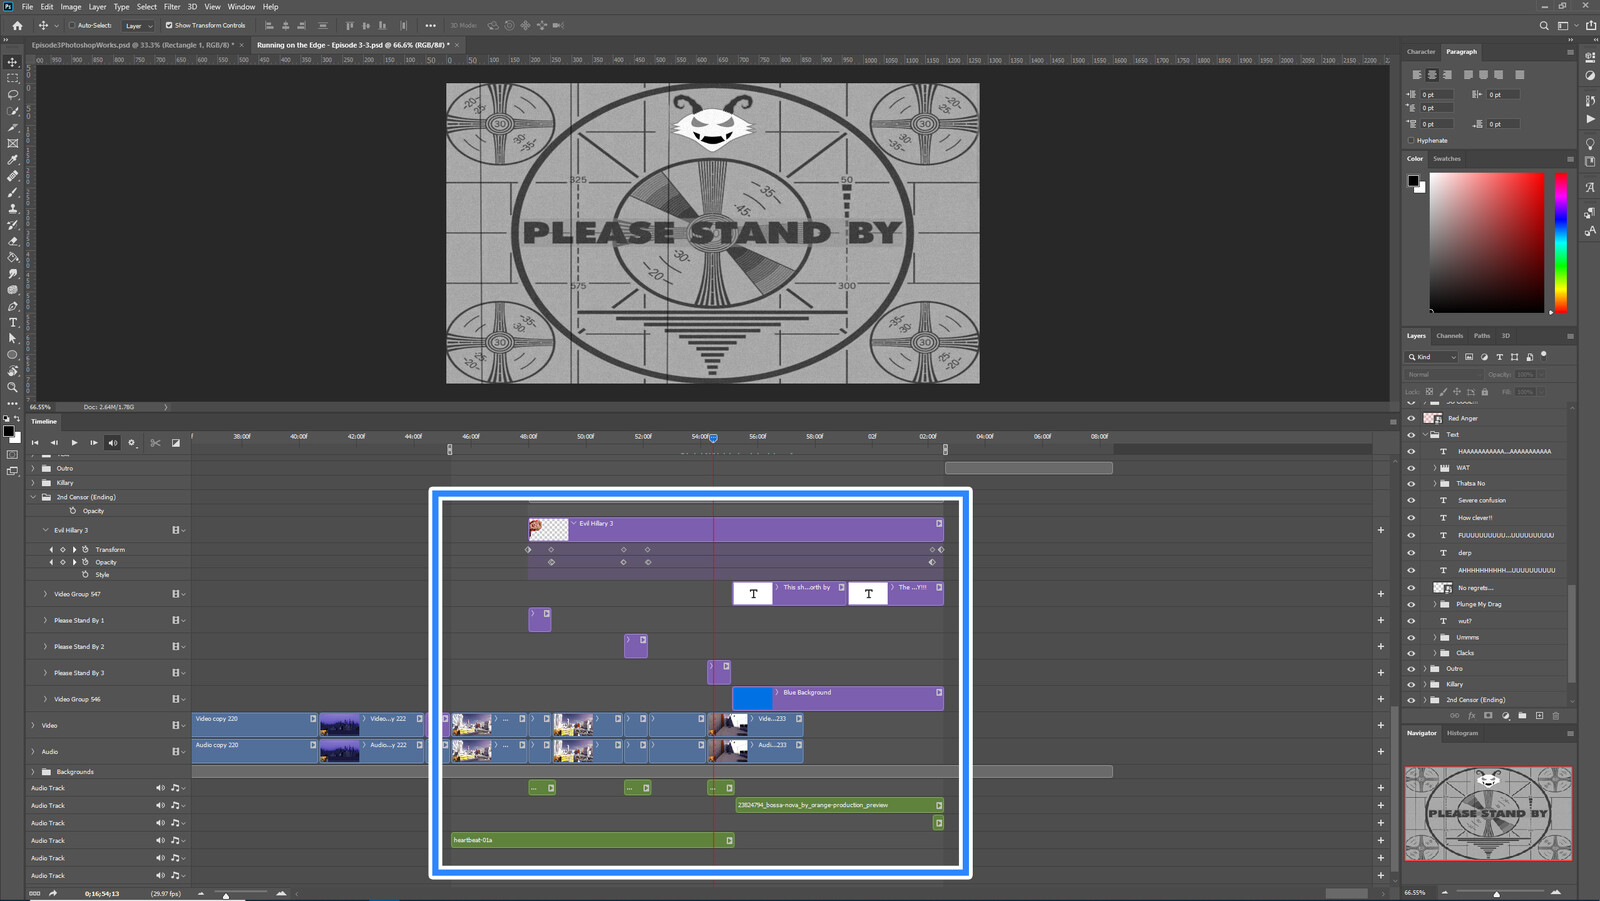Open the Window menu
The width and height of the screenshot is (1600, 901).
click(x=241, y=6)
